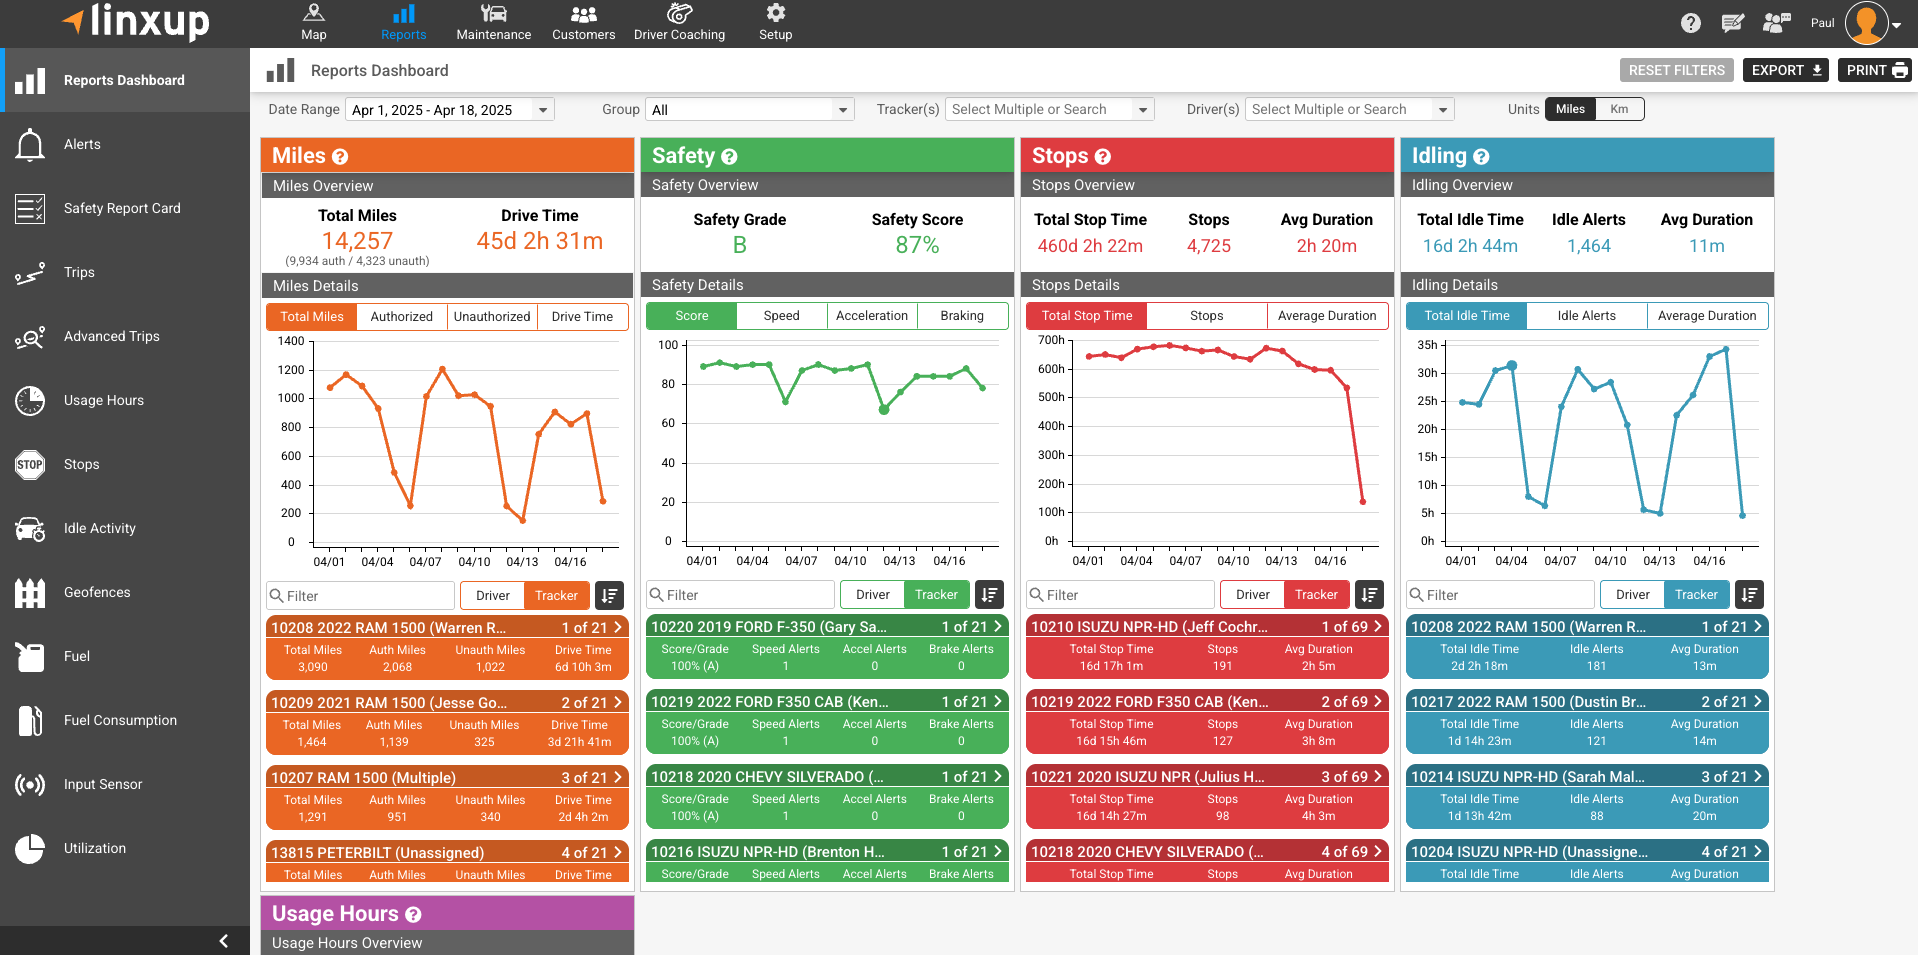Click the RESET FILTERS button
Screen dimensions: 1918x955
[1676, 70]
